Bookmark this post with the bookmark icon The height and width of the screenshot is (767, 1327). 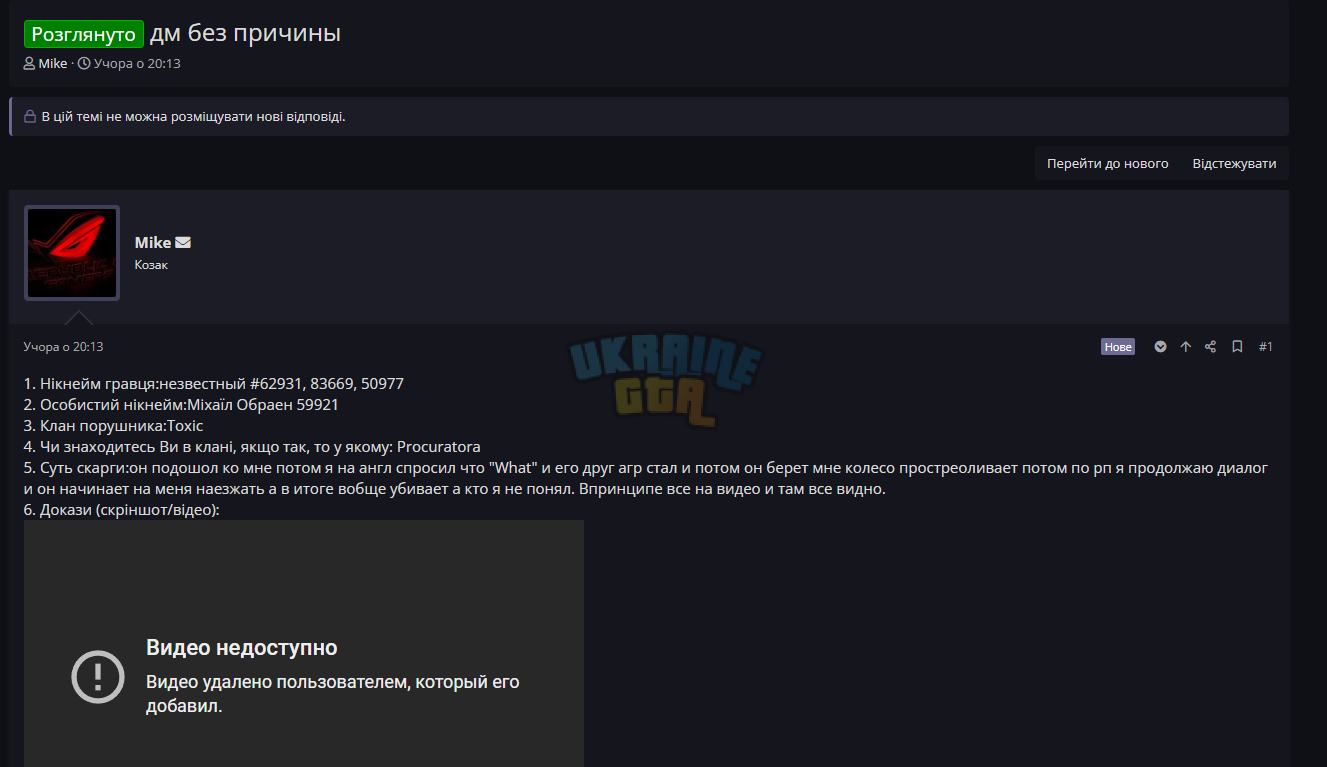coord(1237,347)
